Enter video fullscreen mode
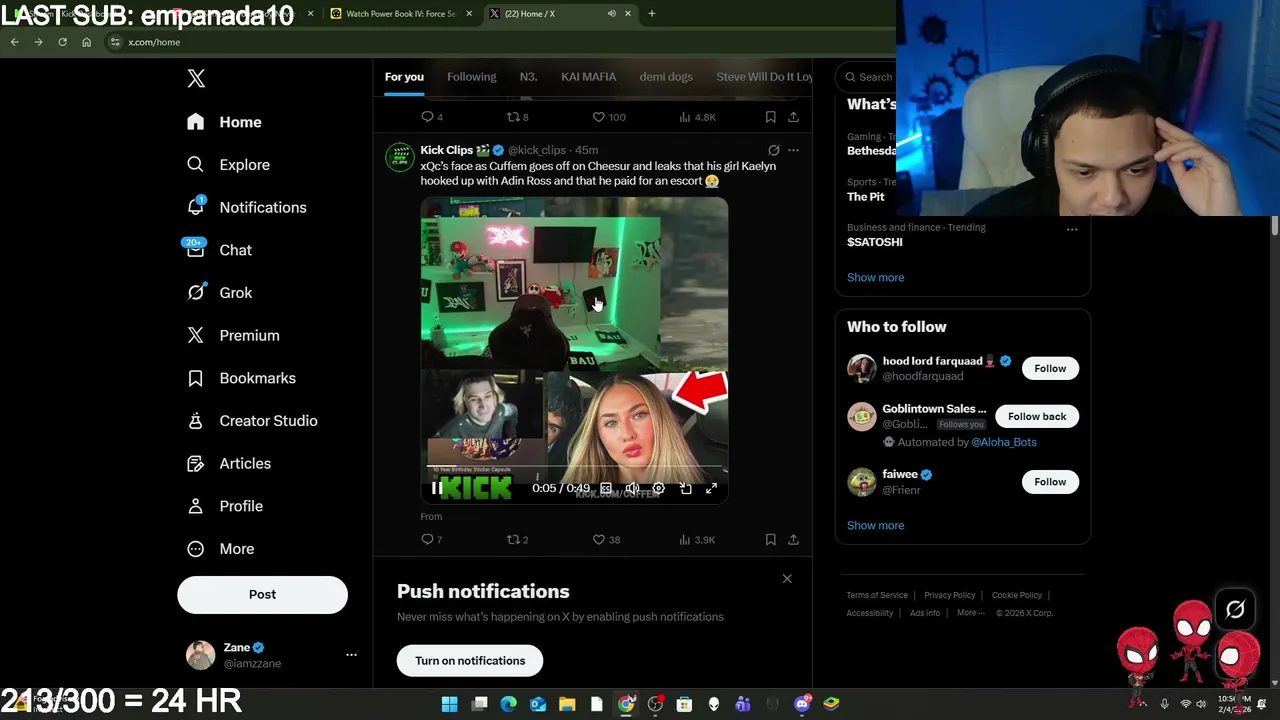The width and height of the screenshot is (1280, 720). pyautogui.click(x=711, y=488)
